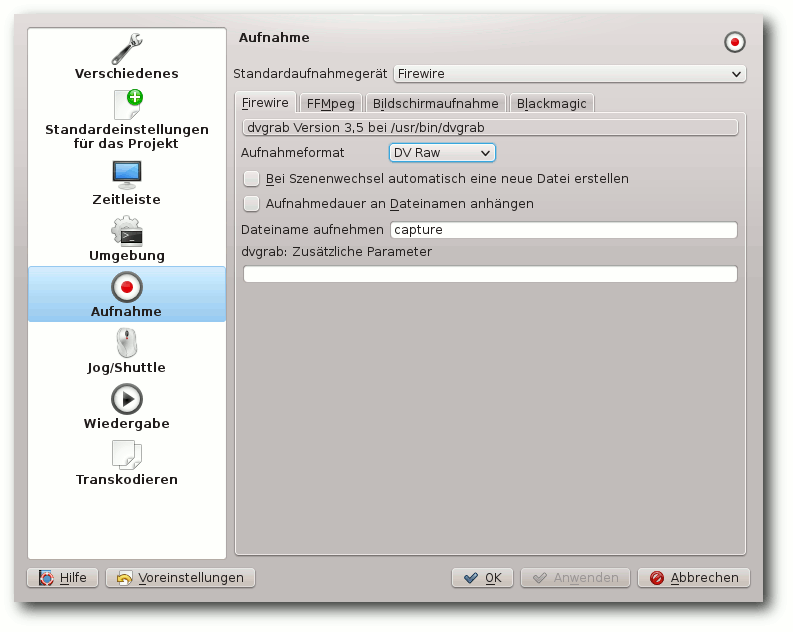Open the Blackmagic tab
Viewport: 793px width, 632px height.
click(x=551, y=104)
